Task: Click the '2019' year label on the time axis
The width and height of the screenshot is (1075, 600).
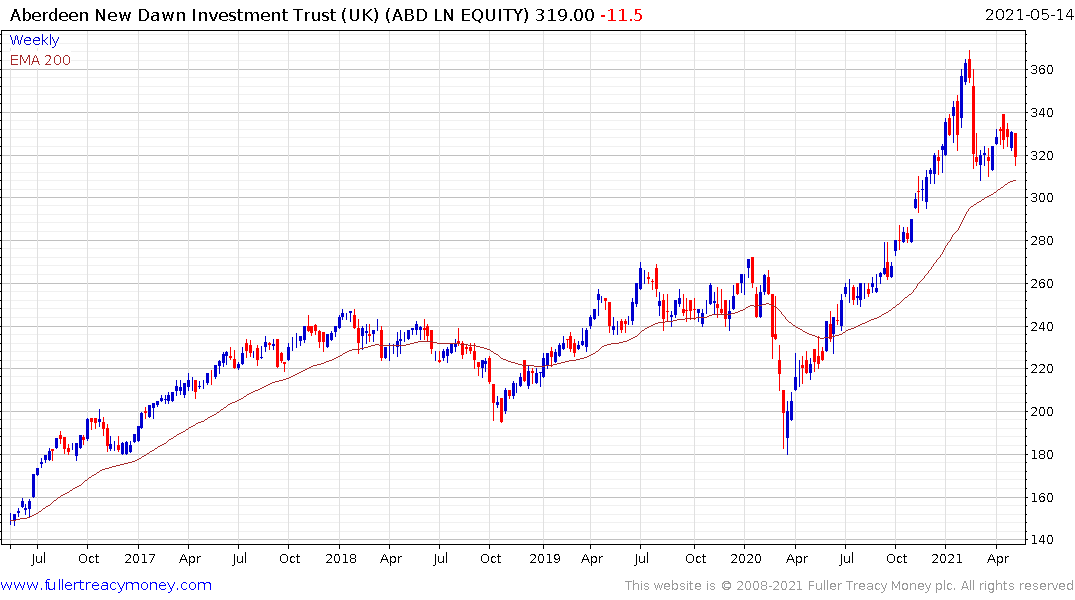Action: tap(545, 559)
